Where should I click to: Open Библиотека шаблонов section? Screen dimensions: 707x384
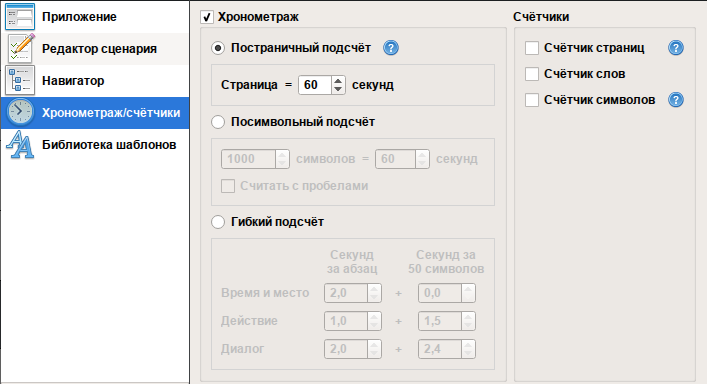[95, 145]
